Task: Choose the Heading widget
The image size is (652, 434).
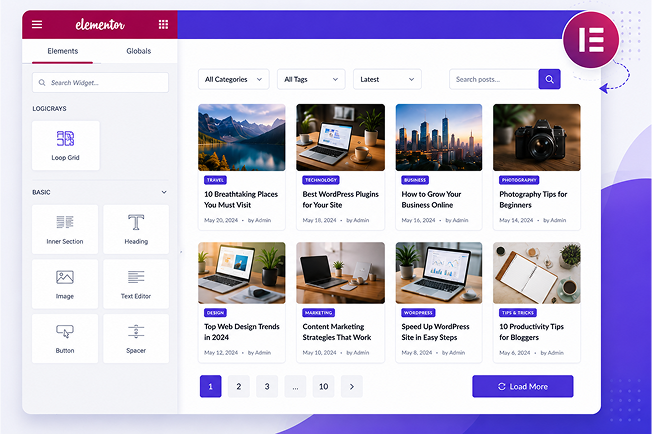Action: (x=136, y=229)
